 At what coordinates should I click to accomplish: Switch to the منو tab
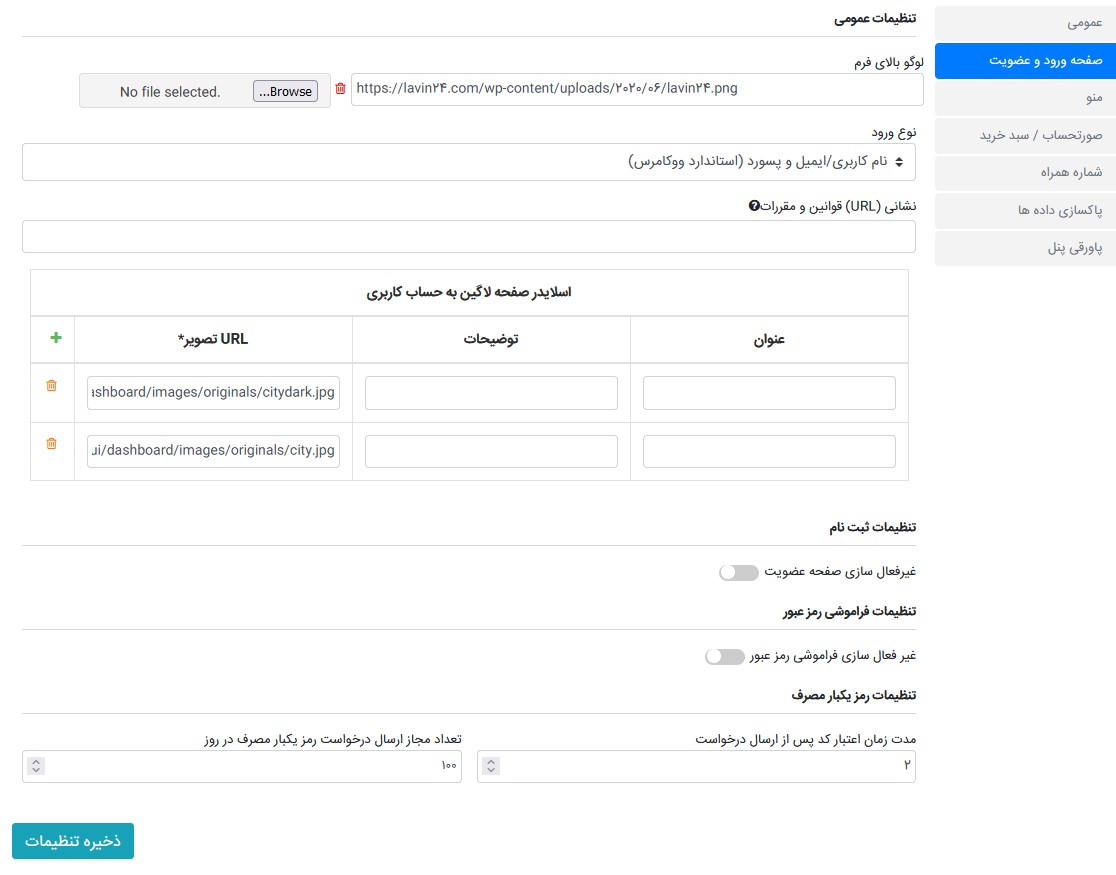(1025, 97)
